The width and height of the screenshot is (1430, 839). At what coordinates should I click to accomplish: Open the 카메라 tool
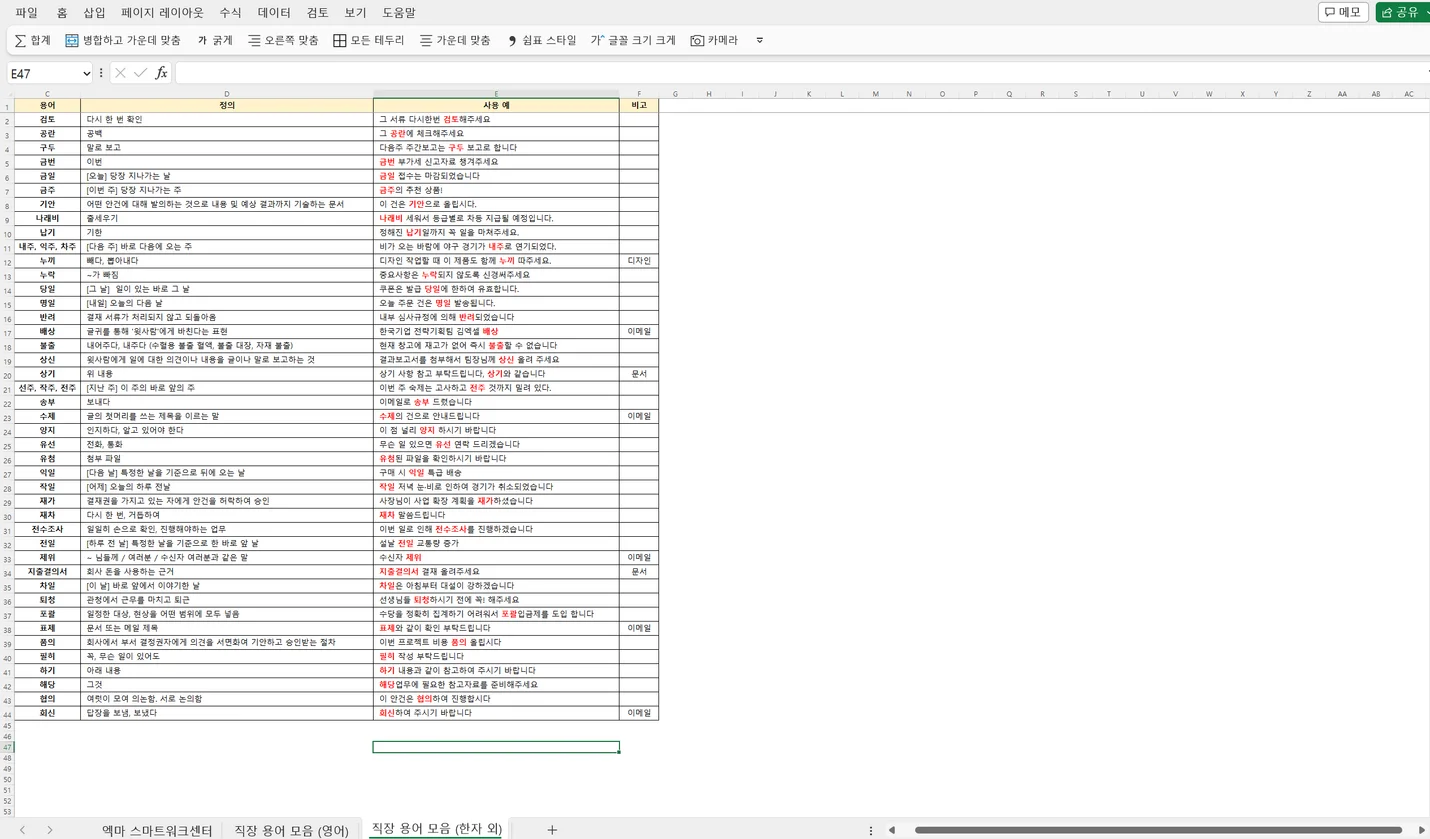(x=714, y=40)
